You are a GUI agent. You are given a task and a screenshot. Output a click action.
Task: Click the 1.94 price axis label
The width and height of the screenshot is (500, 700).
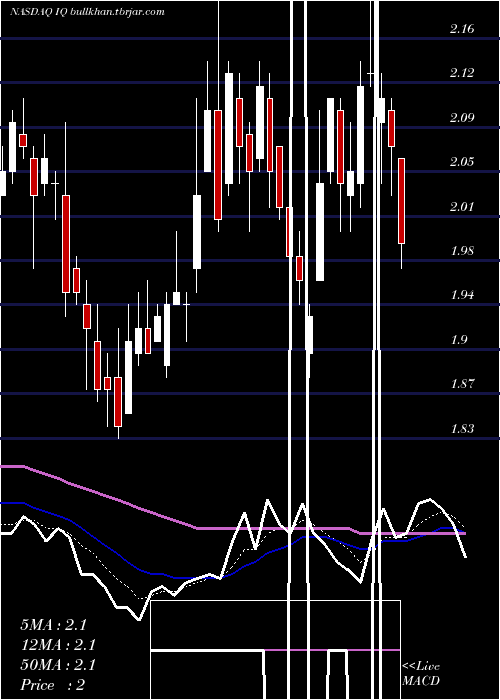(462, 295)
